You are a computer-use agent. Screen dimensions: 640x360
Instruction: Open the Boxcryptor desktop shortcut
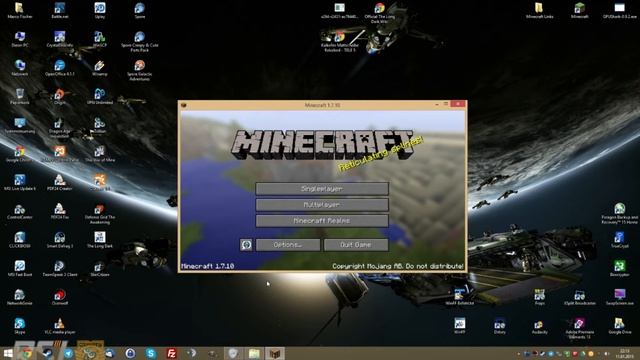click(620, 269)
